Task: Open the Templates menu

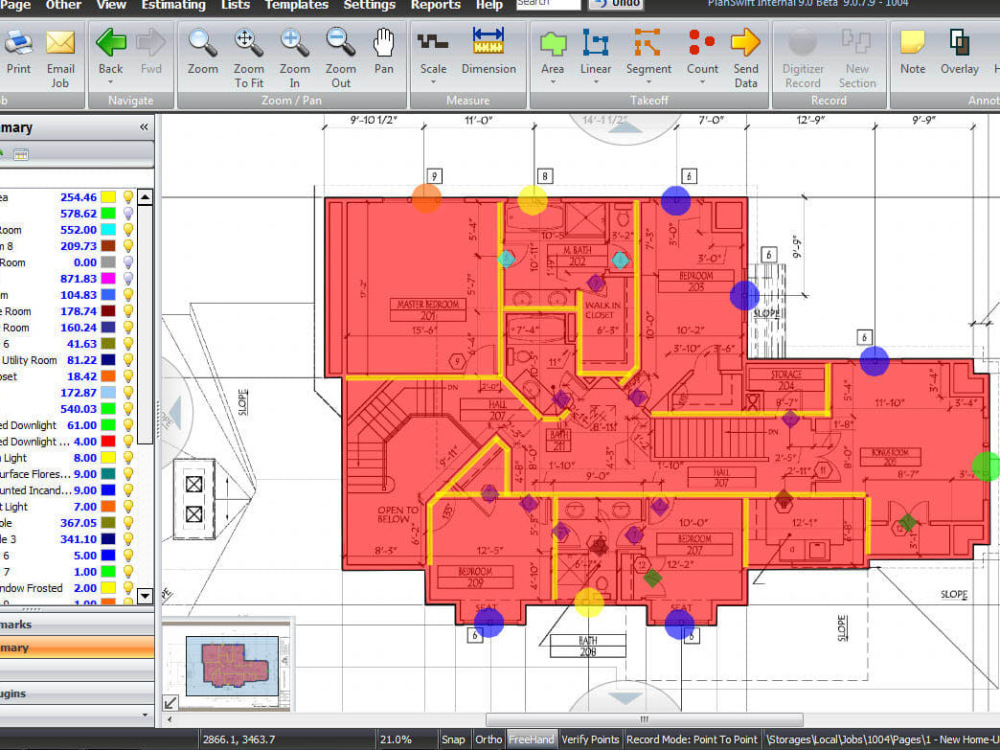Action: [297, 4]
